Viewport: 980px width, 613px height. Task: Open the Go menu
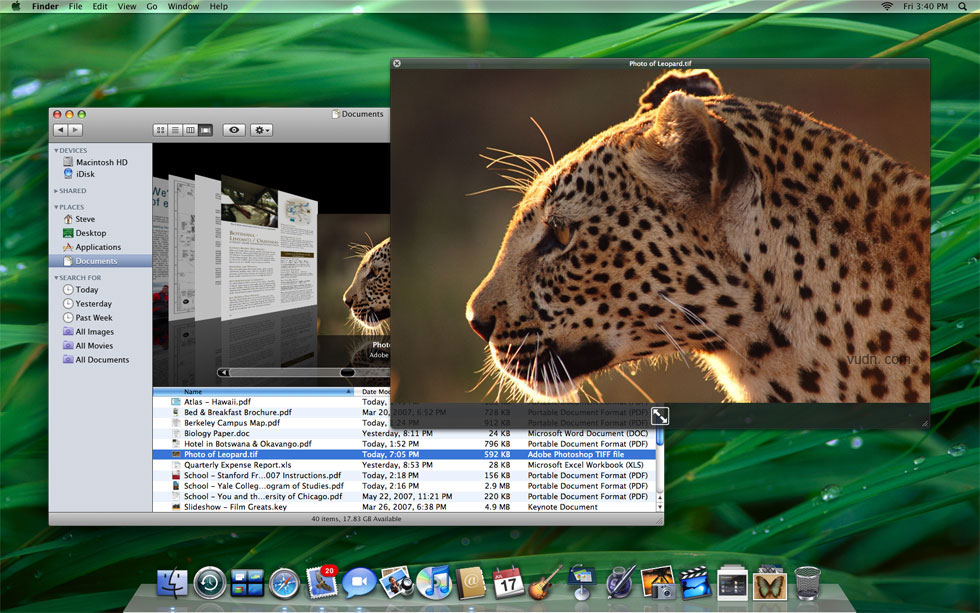(x=152, y=6)
